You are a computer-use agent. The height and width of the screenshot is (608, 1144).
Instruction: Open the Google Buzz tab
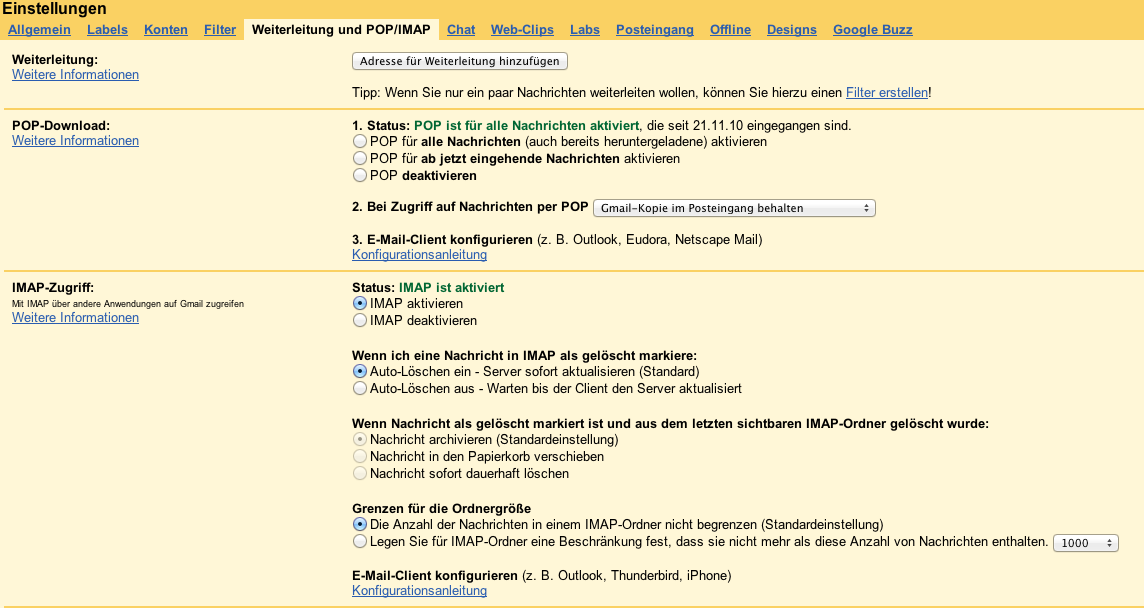coord(873,30)
